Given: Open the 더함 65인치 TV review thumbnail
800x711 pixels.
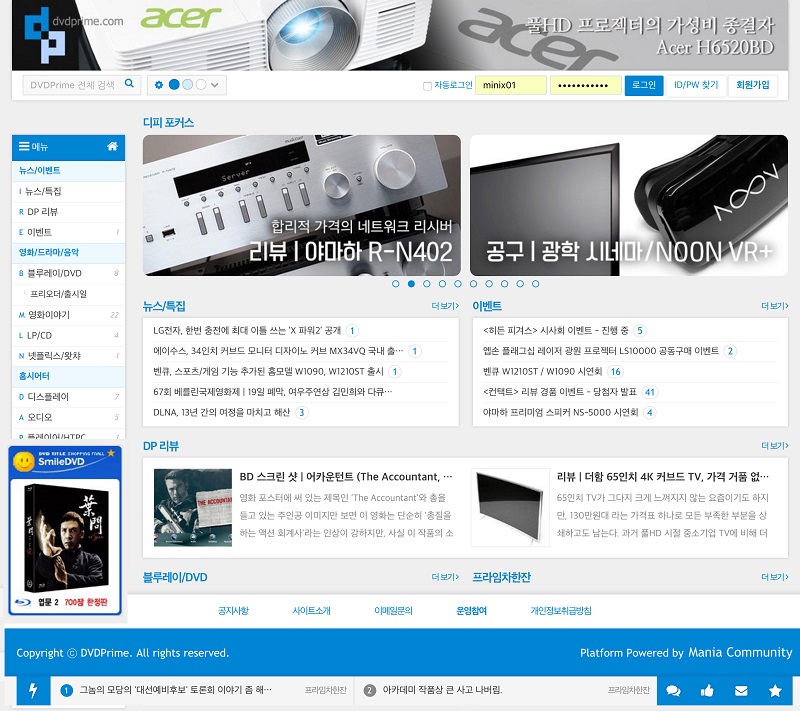Looking at the screenshot, I should point(510,507).
